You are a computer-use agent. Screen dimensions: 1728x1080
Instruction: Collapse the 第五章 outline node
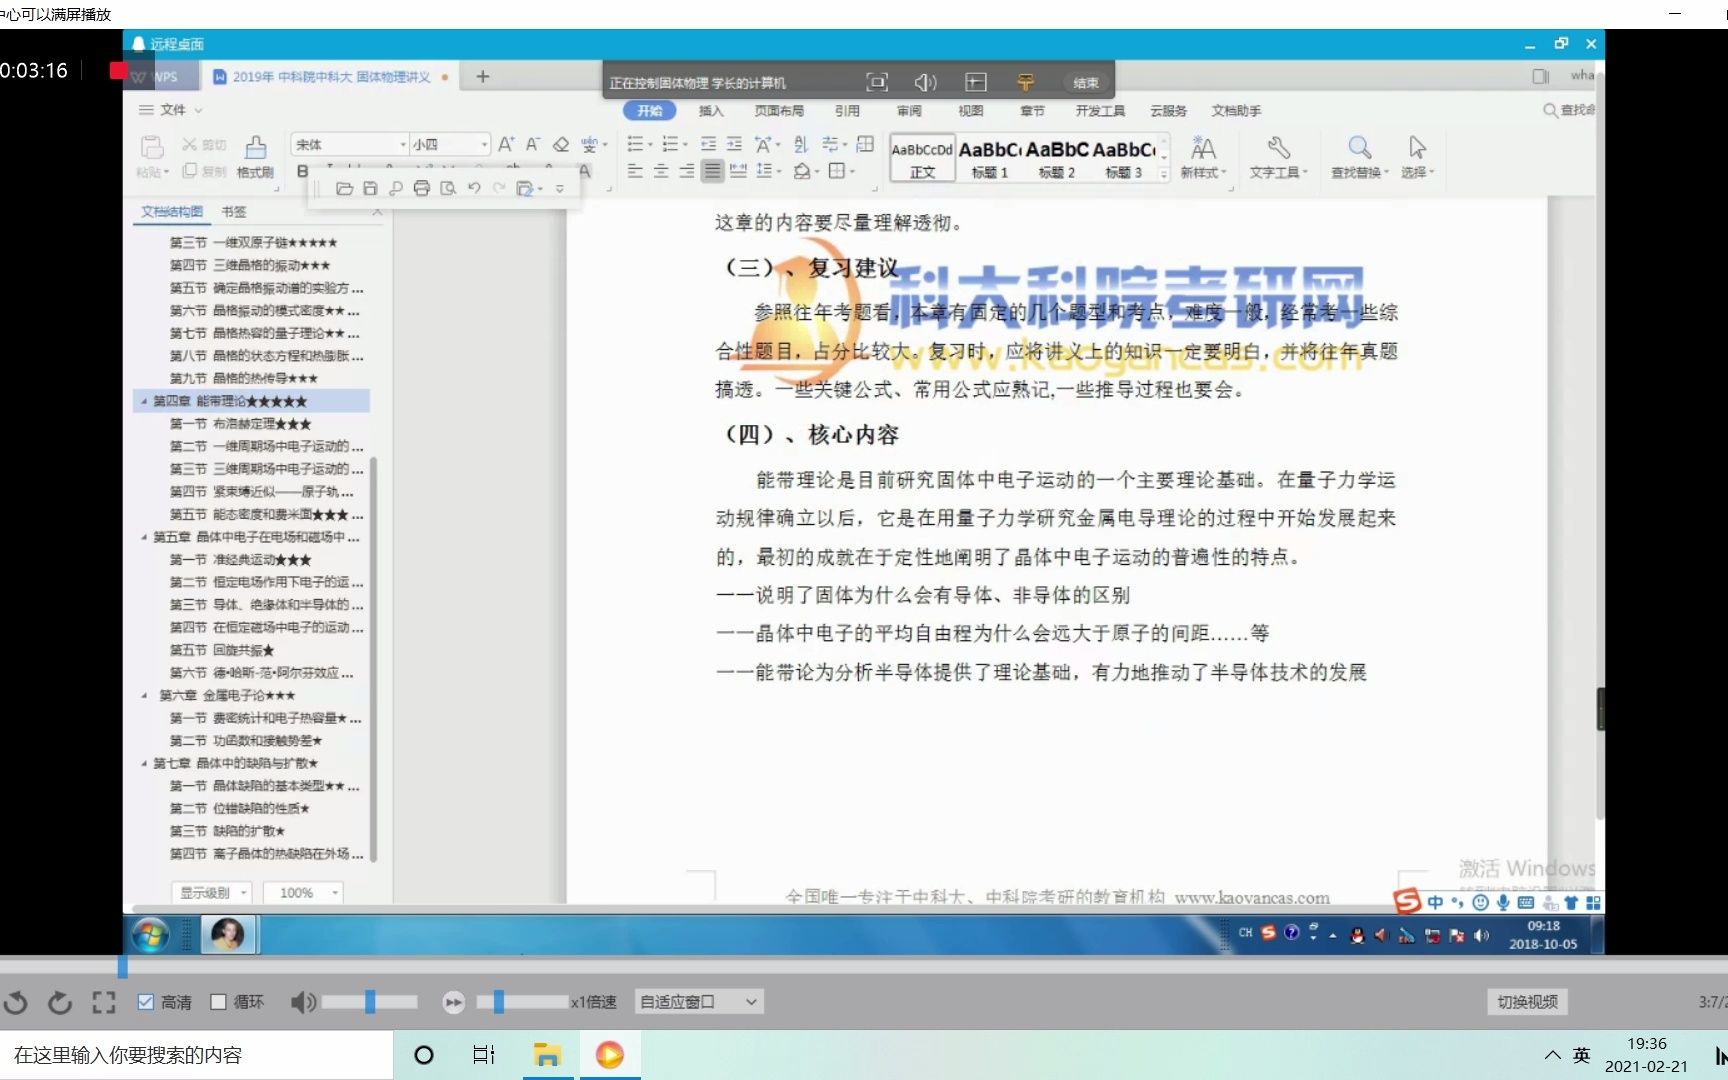(144, 538)
